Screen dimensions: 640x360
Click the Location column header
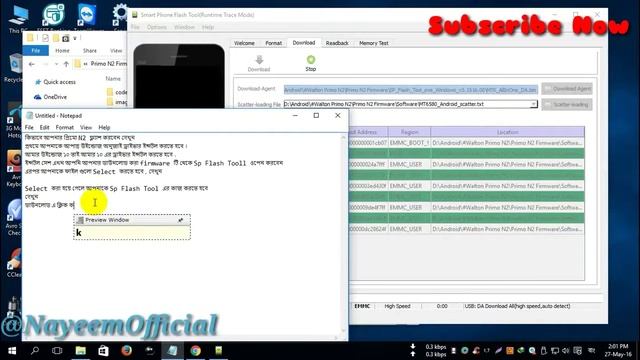[x=507, y=132]
